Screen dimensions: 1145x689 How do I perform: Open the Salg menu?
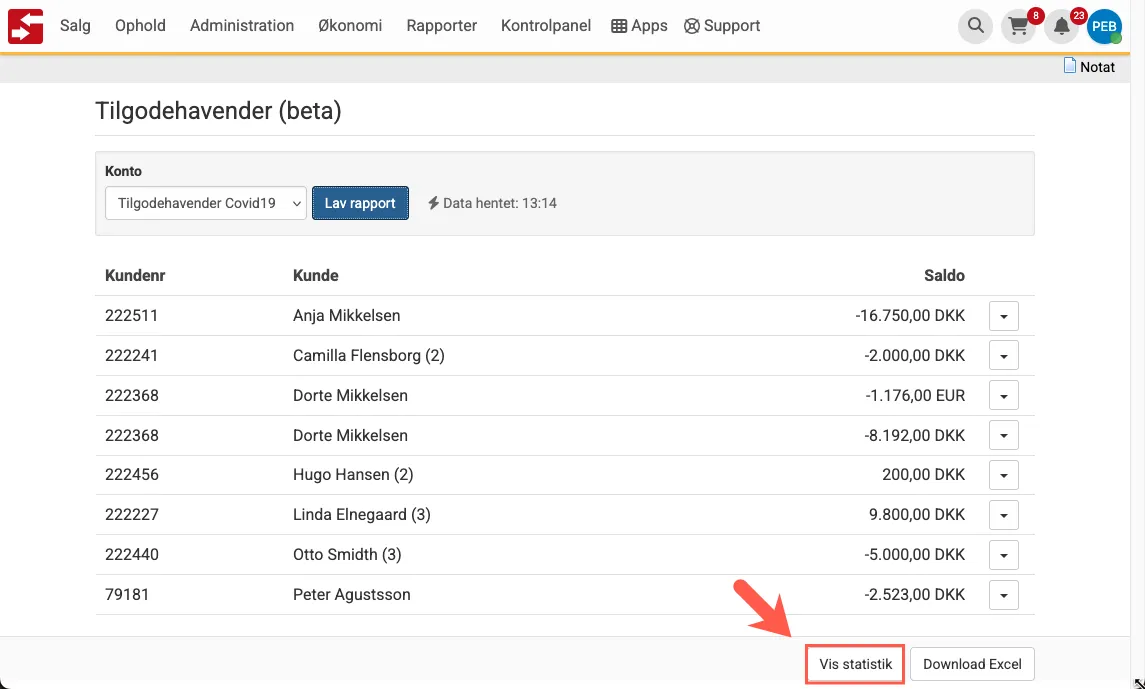75,26
